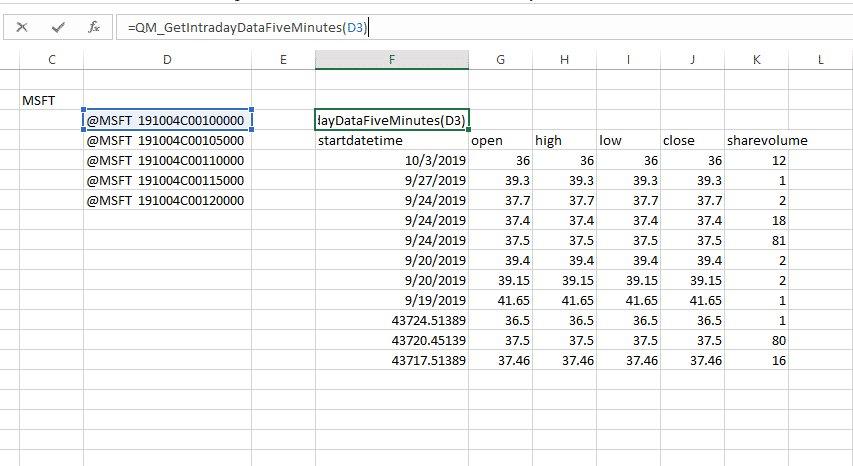Open the Insert Function fx dialog
Viewport: 853px width, 466px height.
point(94,28)
